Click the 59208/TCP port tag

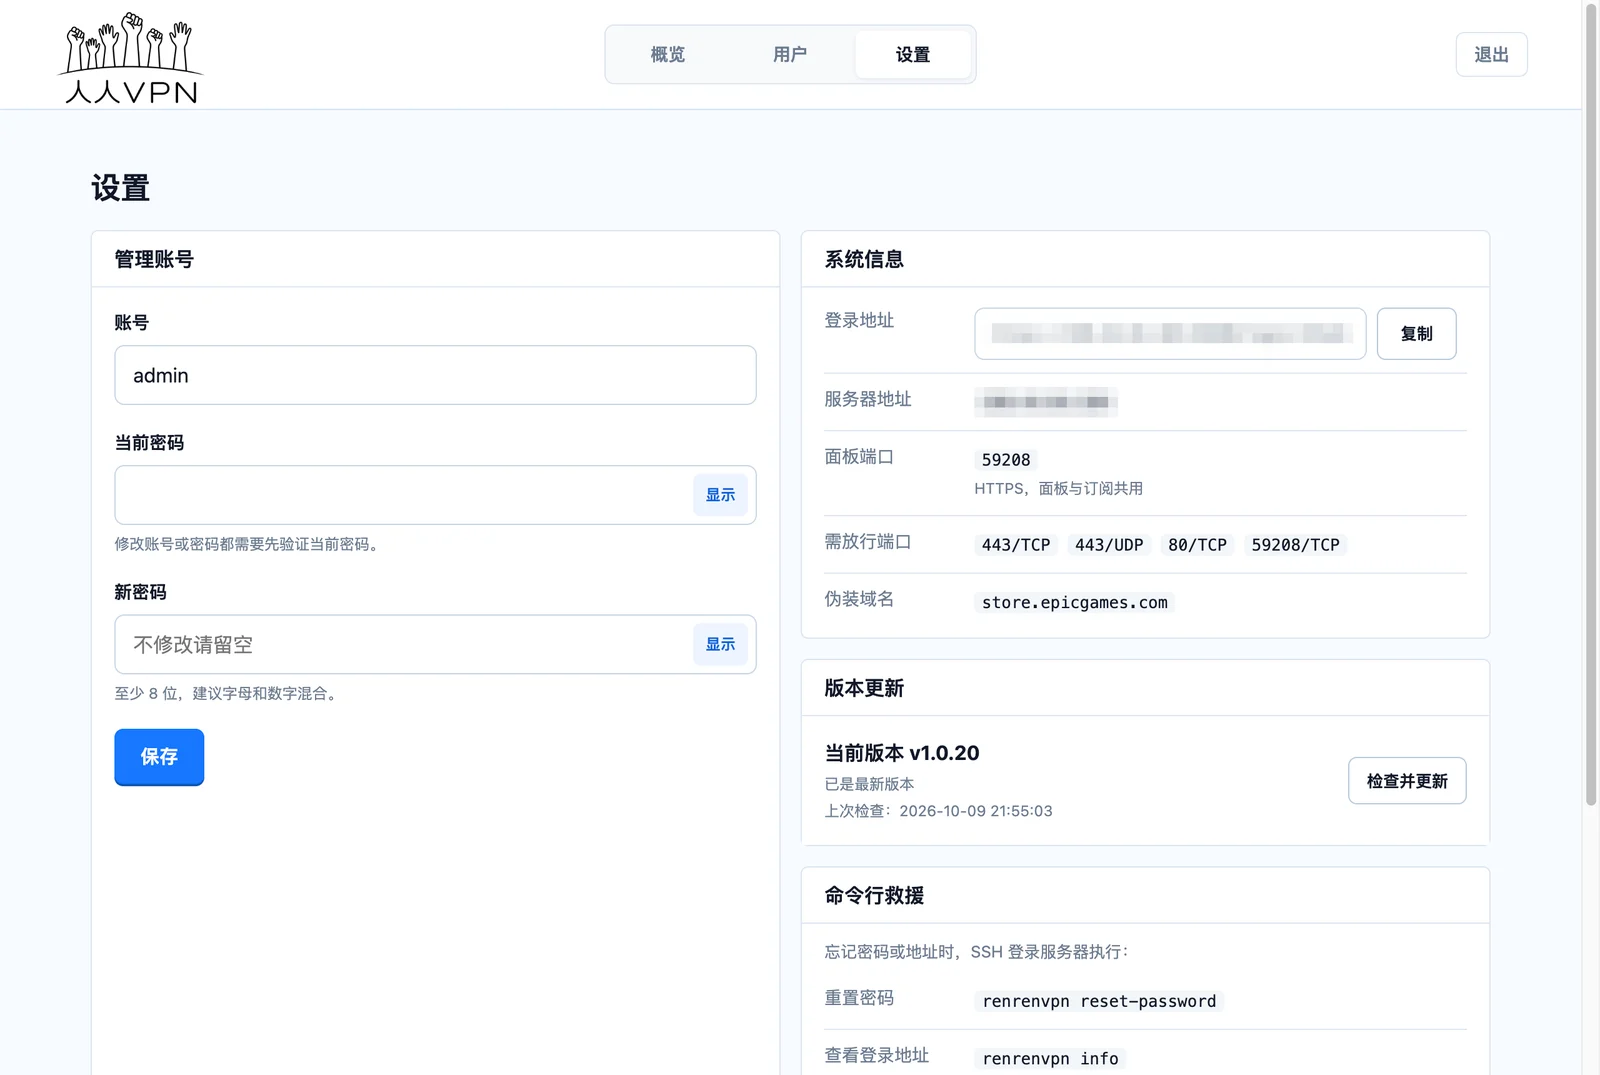tap(1296, 545)
